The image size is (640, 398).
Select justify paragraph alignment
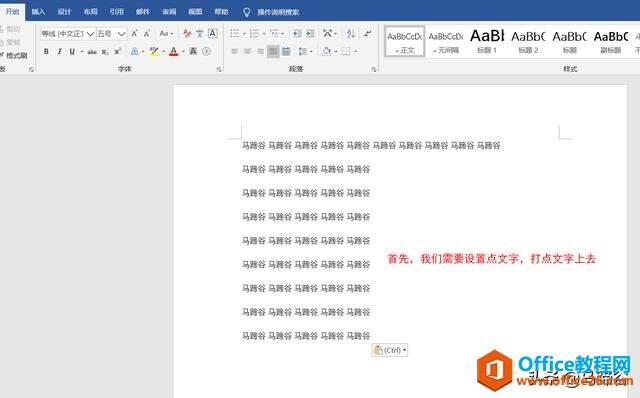(273, 51)
